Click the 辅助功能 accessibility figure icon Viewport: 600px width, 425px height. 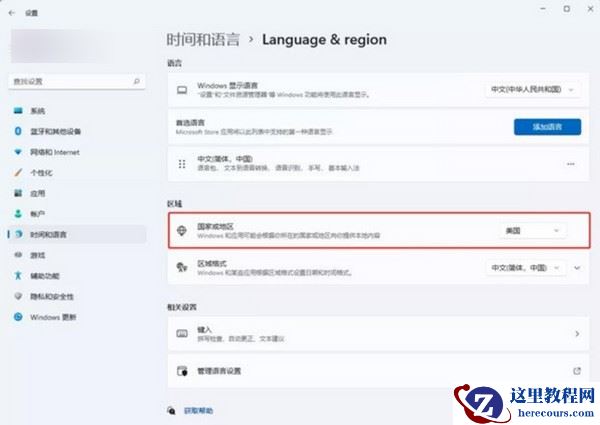coord(18,275)
